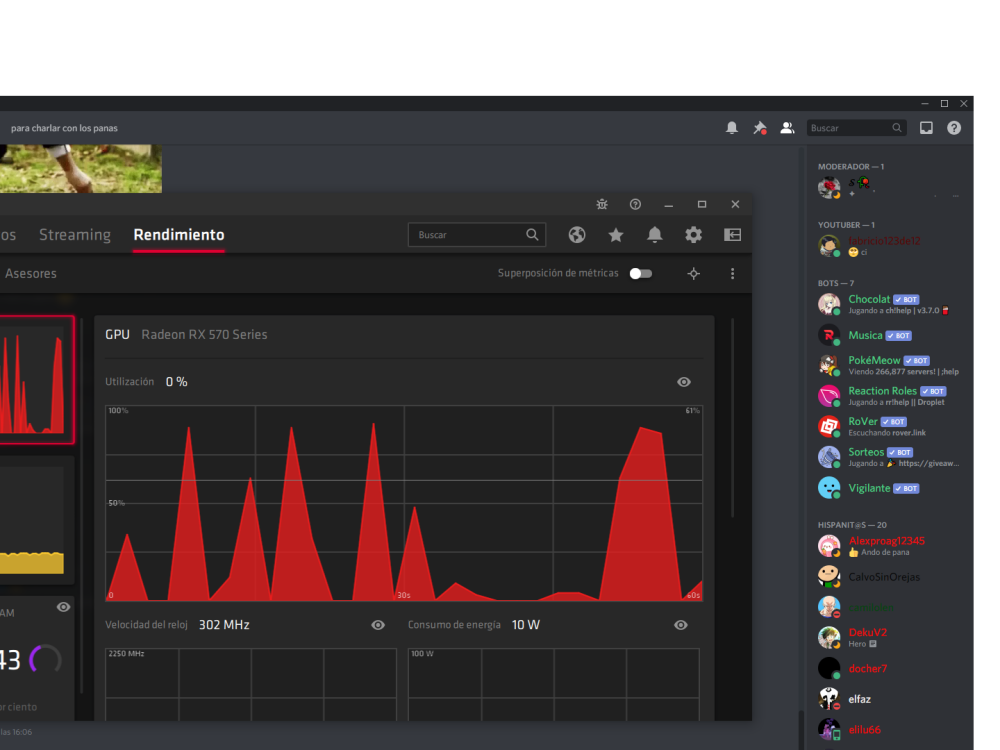Open favorites star icon in AMD software
This screenshot has width=1000, height=750.
point(615,235)
